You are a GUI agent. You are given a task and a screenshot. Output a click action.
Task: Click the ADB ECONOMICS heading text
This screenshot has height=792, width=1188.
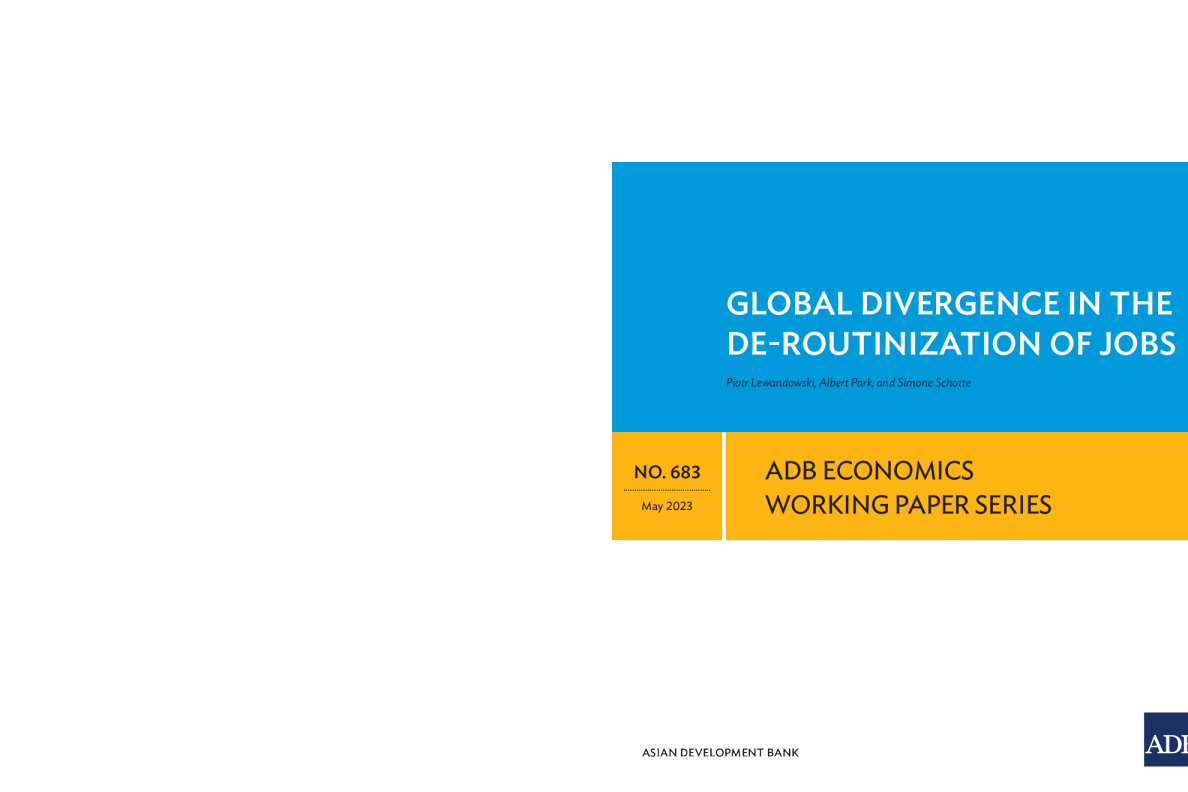coord(869,470)
